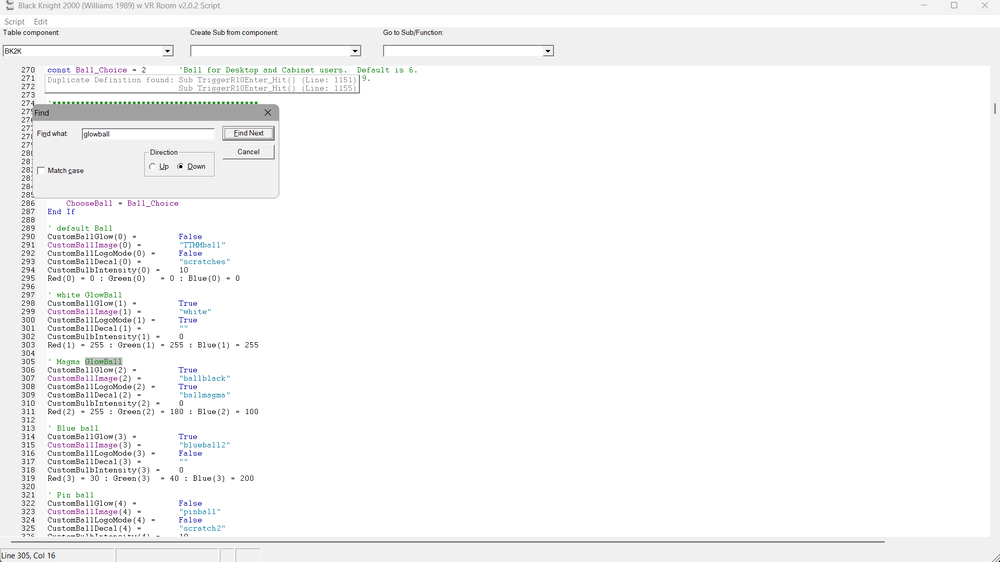The height and width of the screenshot is (562, 1000).
Task: Open the Edit menu
Action: (40, 22)
